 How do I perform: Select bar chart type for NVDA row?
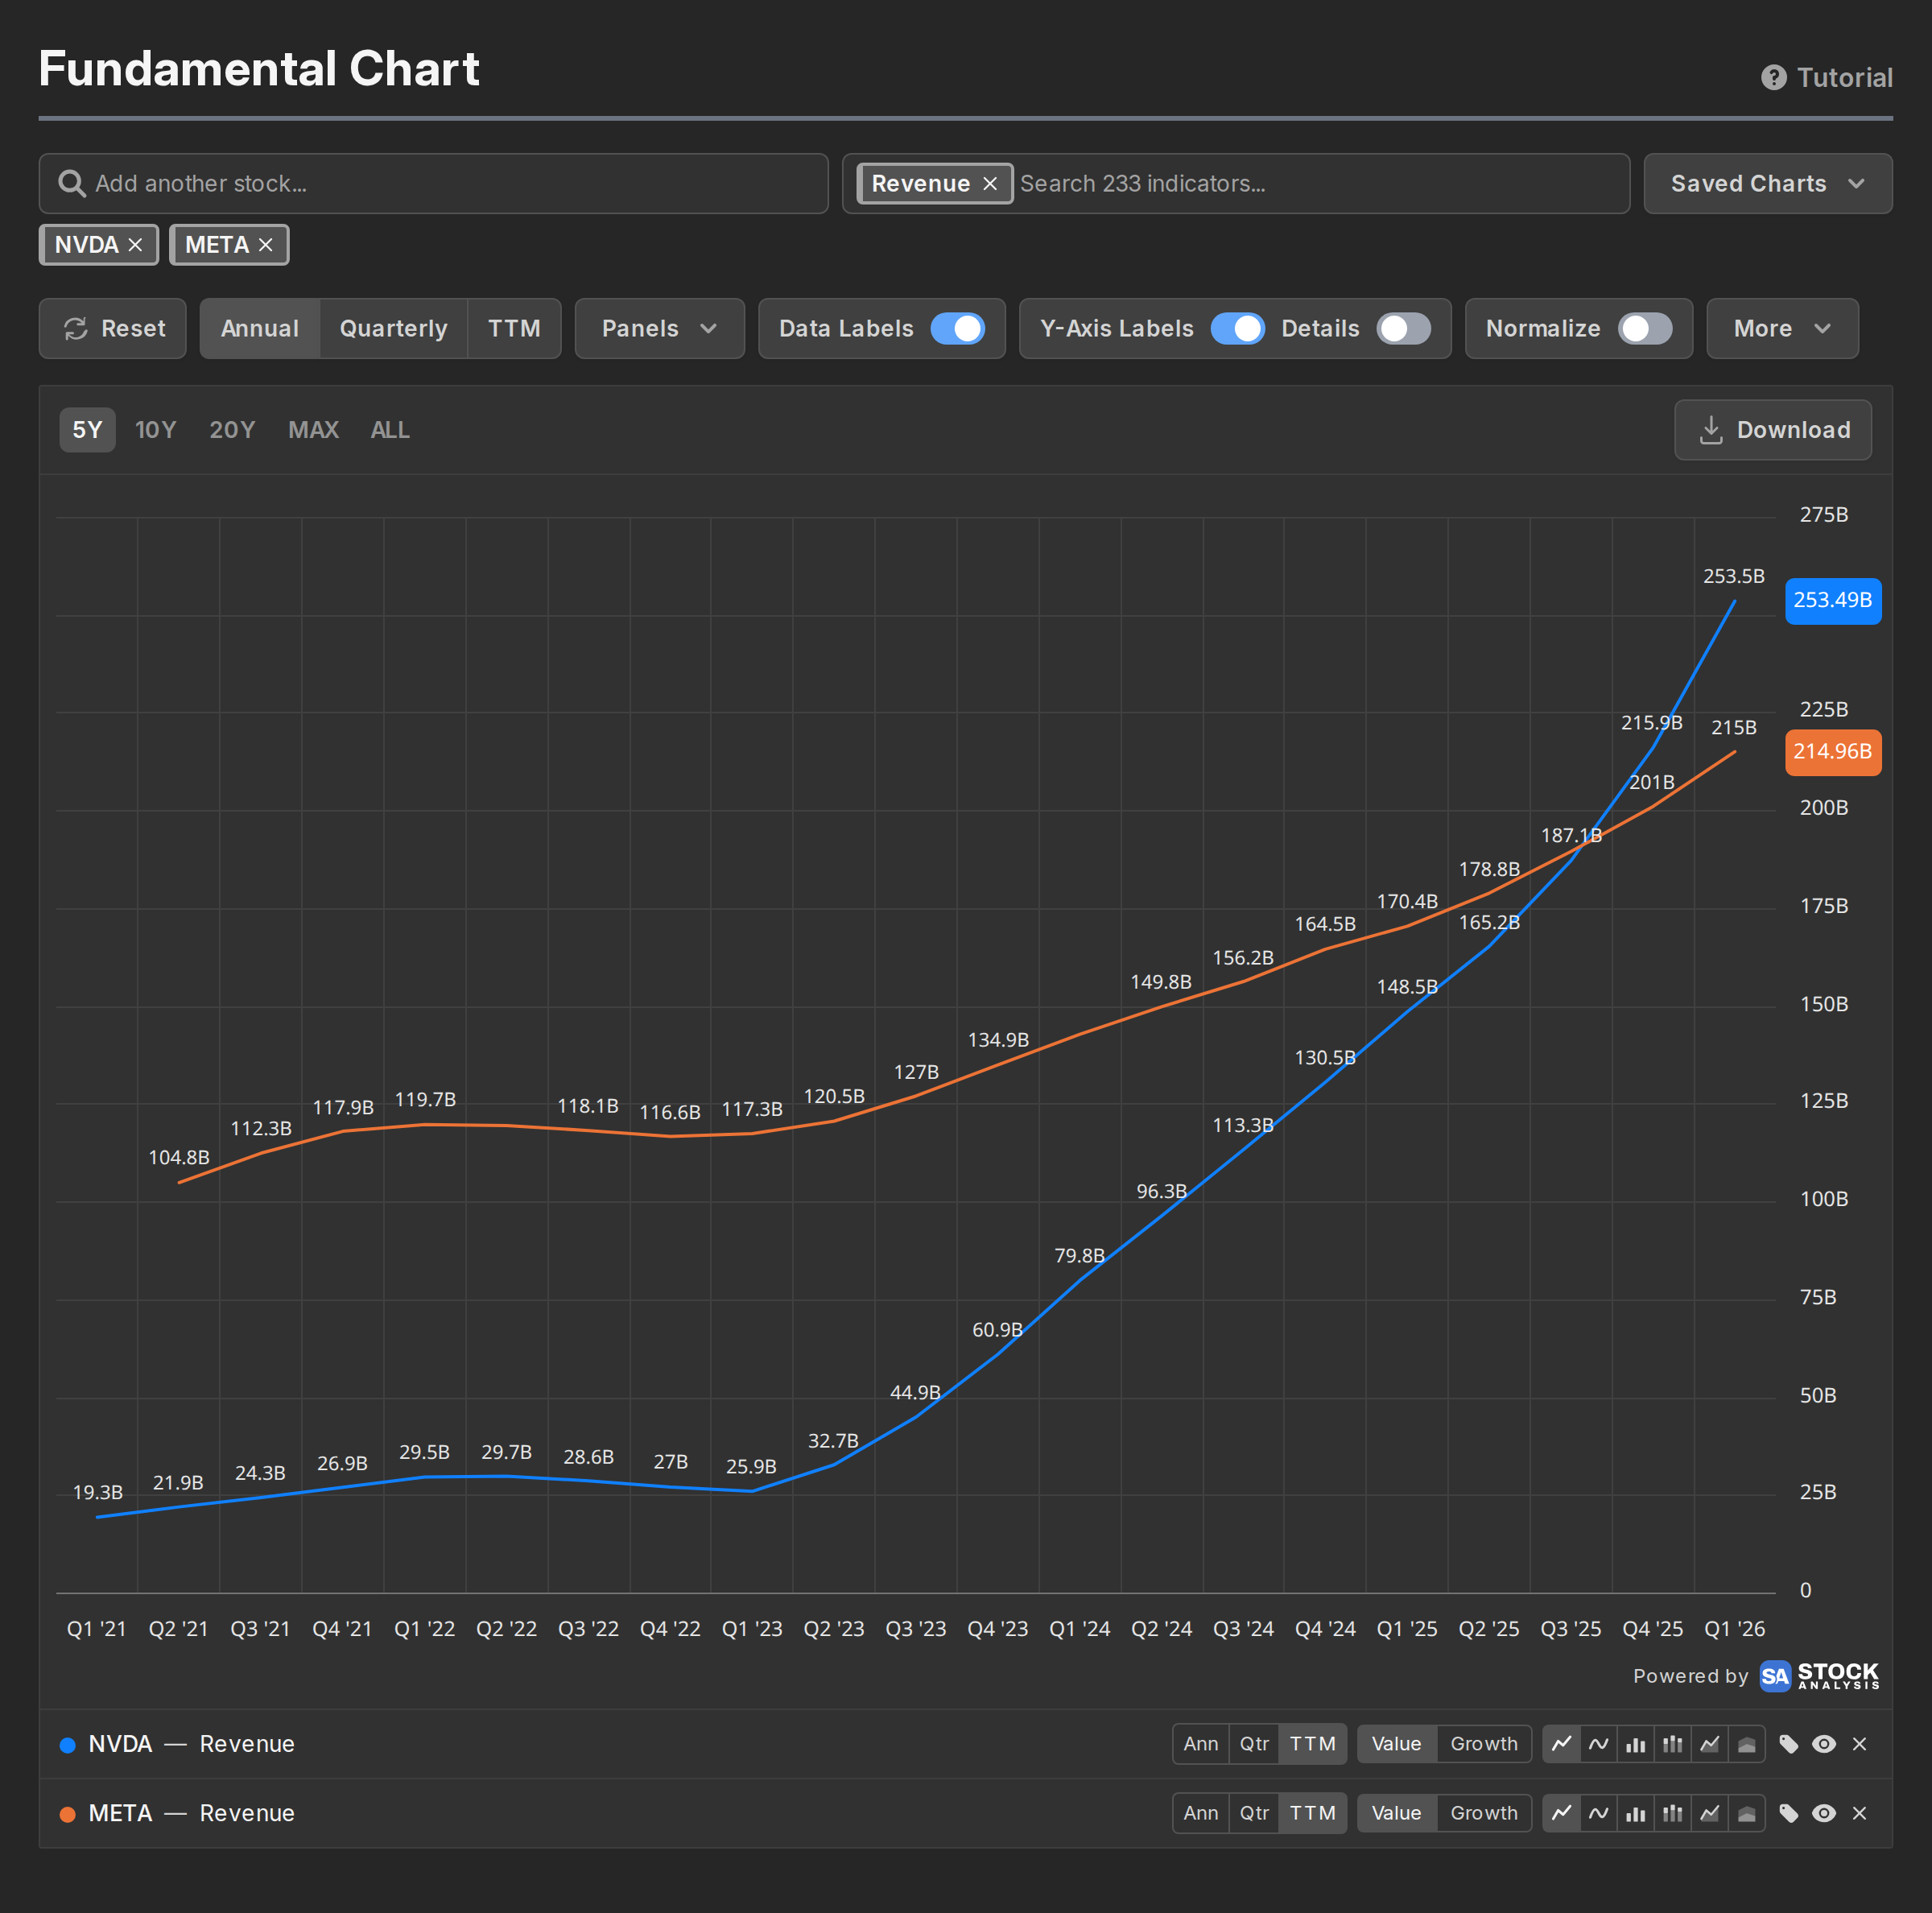click(x=1636, y=1744)
